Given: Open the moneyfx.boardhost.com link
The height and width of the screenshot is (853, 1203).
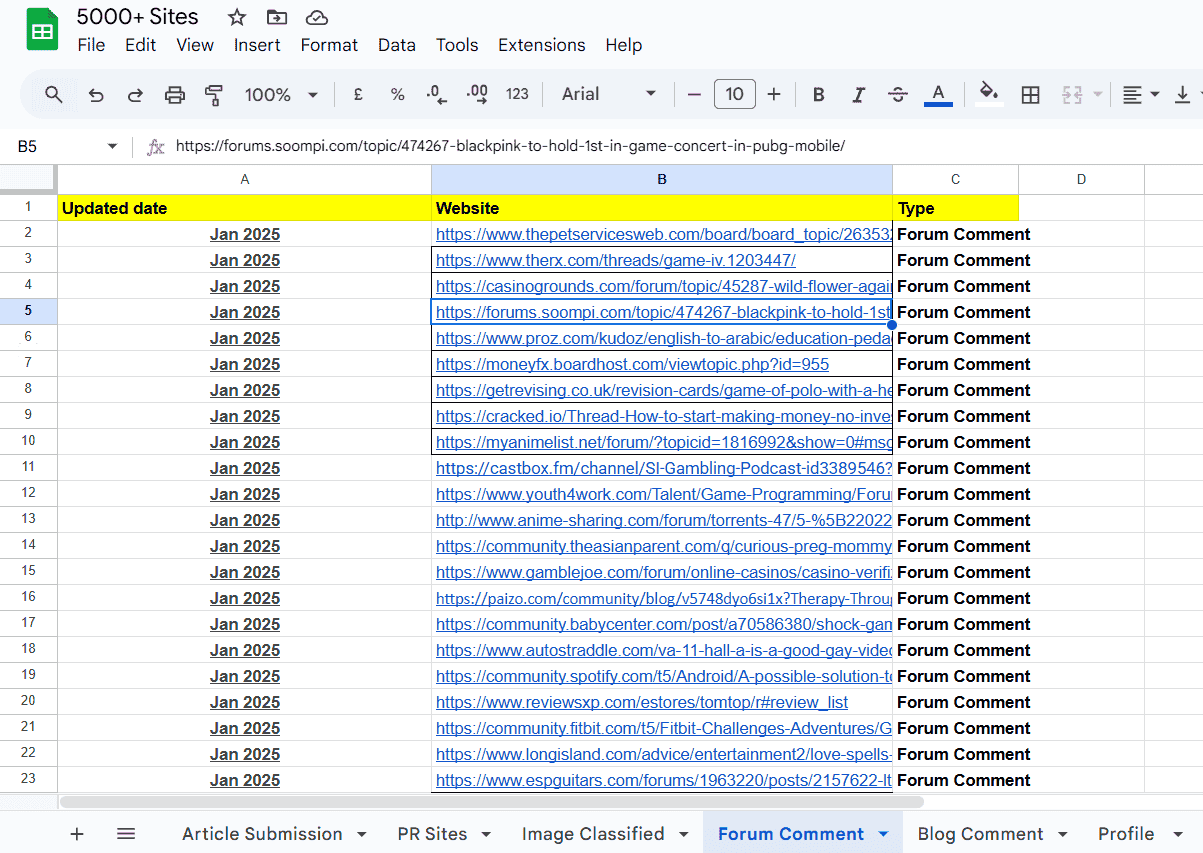Looking at the screenshot, I should point(632,365).
